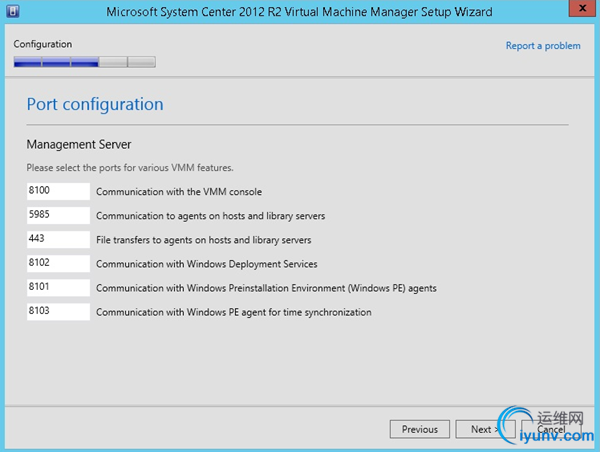Click 'Communication with the VMM console' label
Screen dimensions: 600x452
point(179,192)
